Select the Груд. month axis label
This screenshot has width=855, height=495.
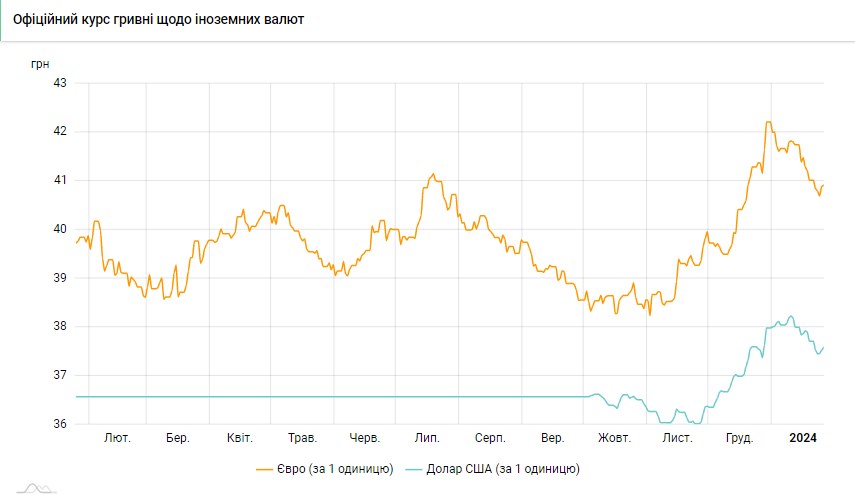740,439
